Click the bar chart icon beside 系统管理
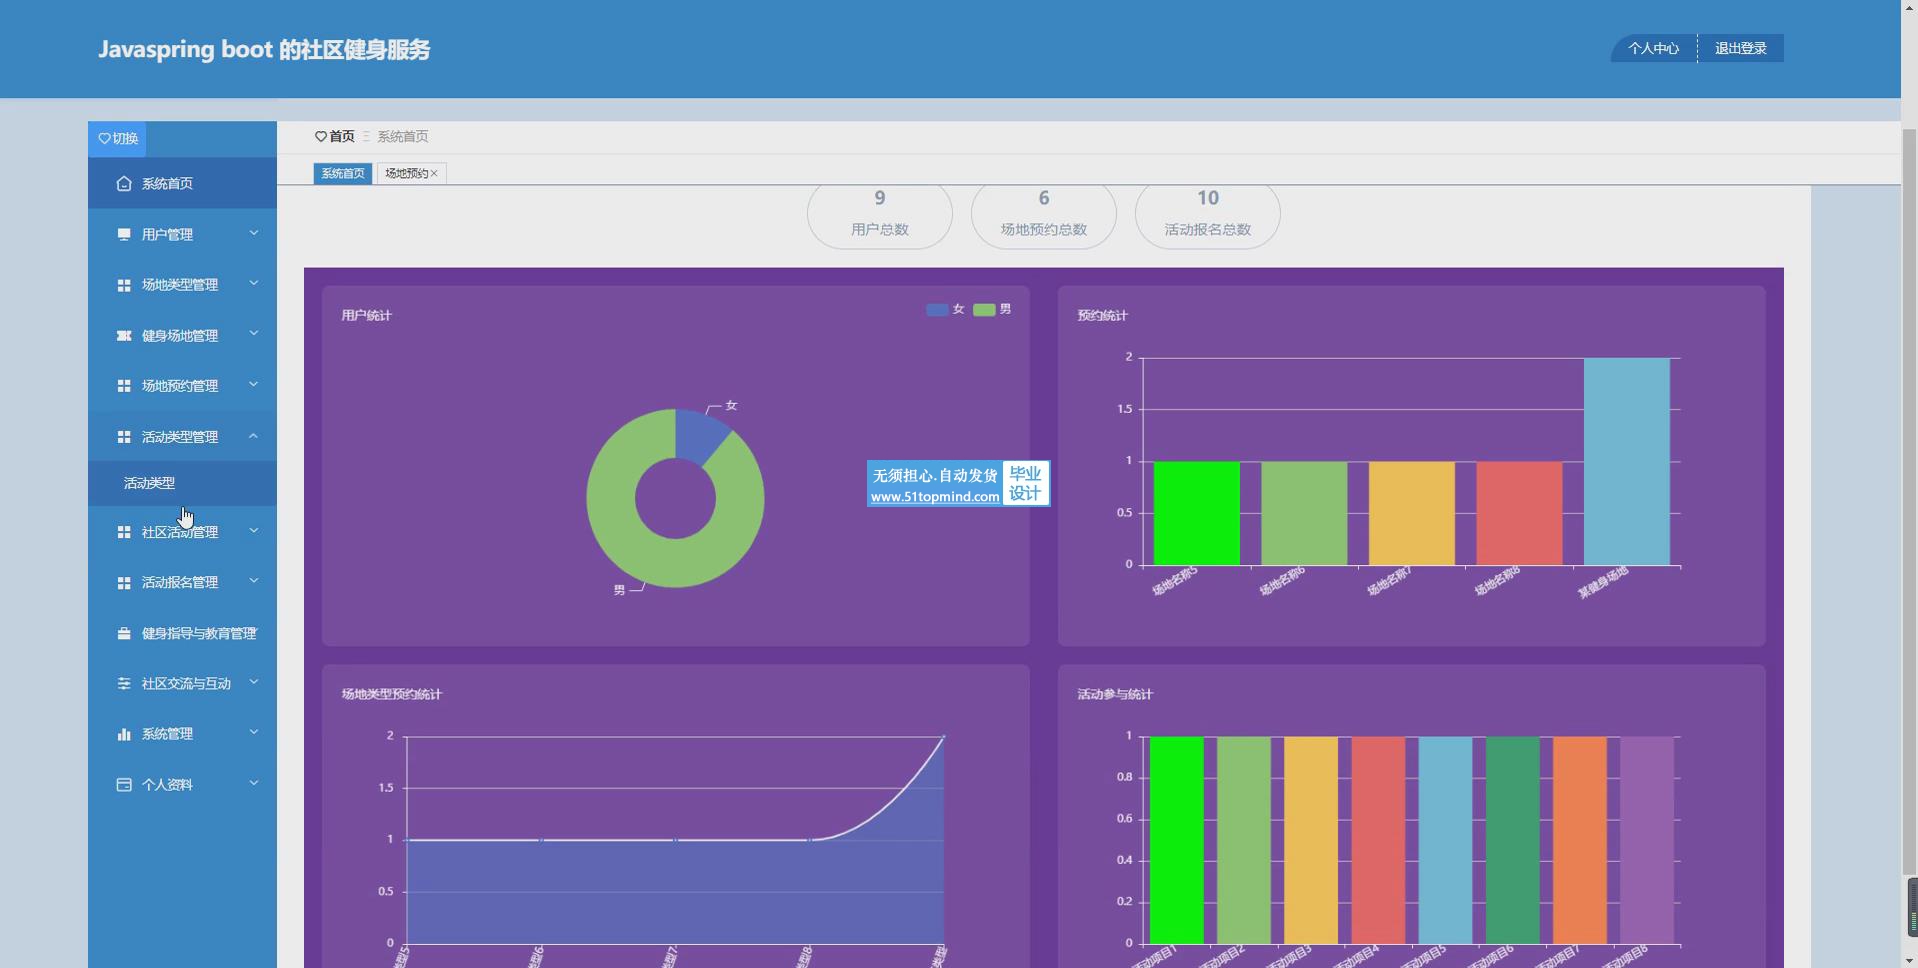Image resolution: width=1918 pixels, height=968 pixels. (x=124, y=734)
